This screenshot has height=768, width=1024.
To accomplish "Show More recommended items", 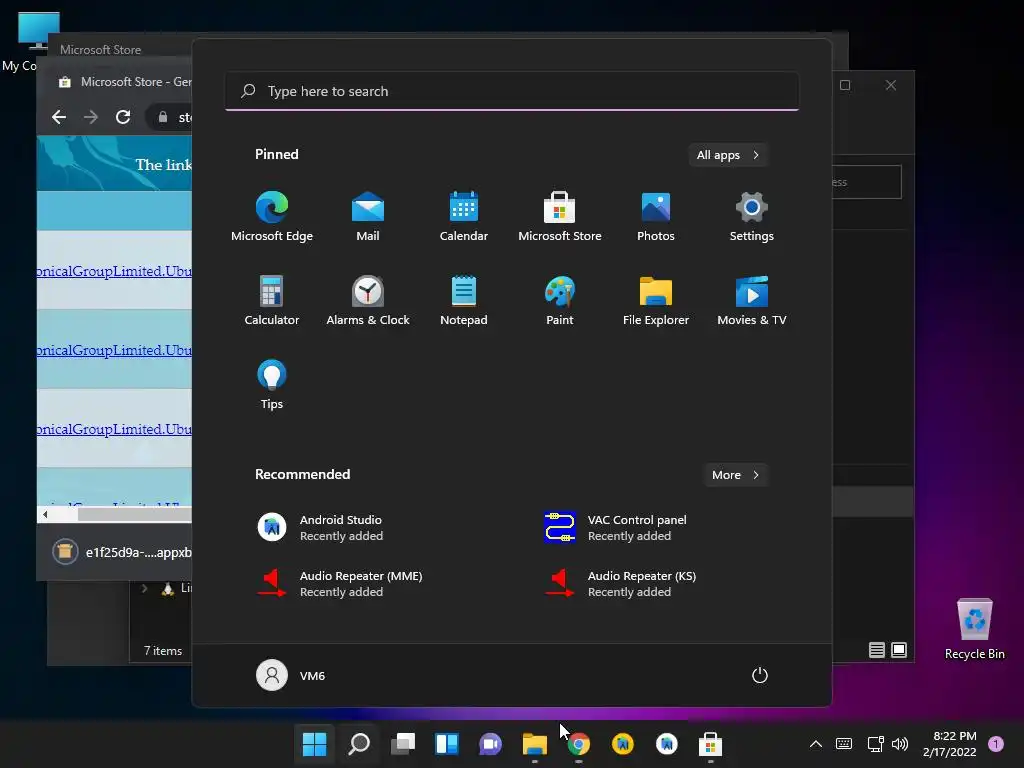I will point(736,475).
